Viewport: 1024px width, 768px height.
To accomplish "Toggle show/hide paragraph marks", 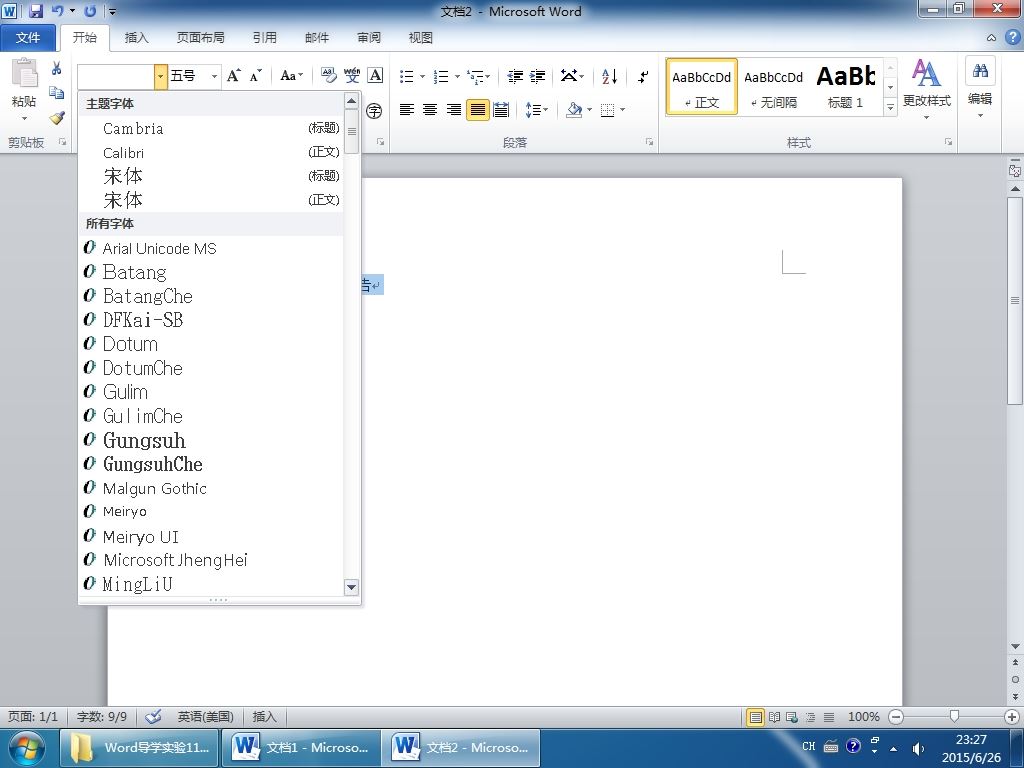I will (x=643, y=76).
